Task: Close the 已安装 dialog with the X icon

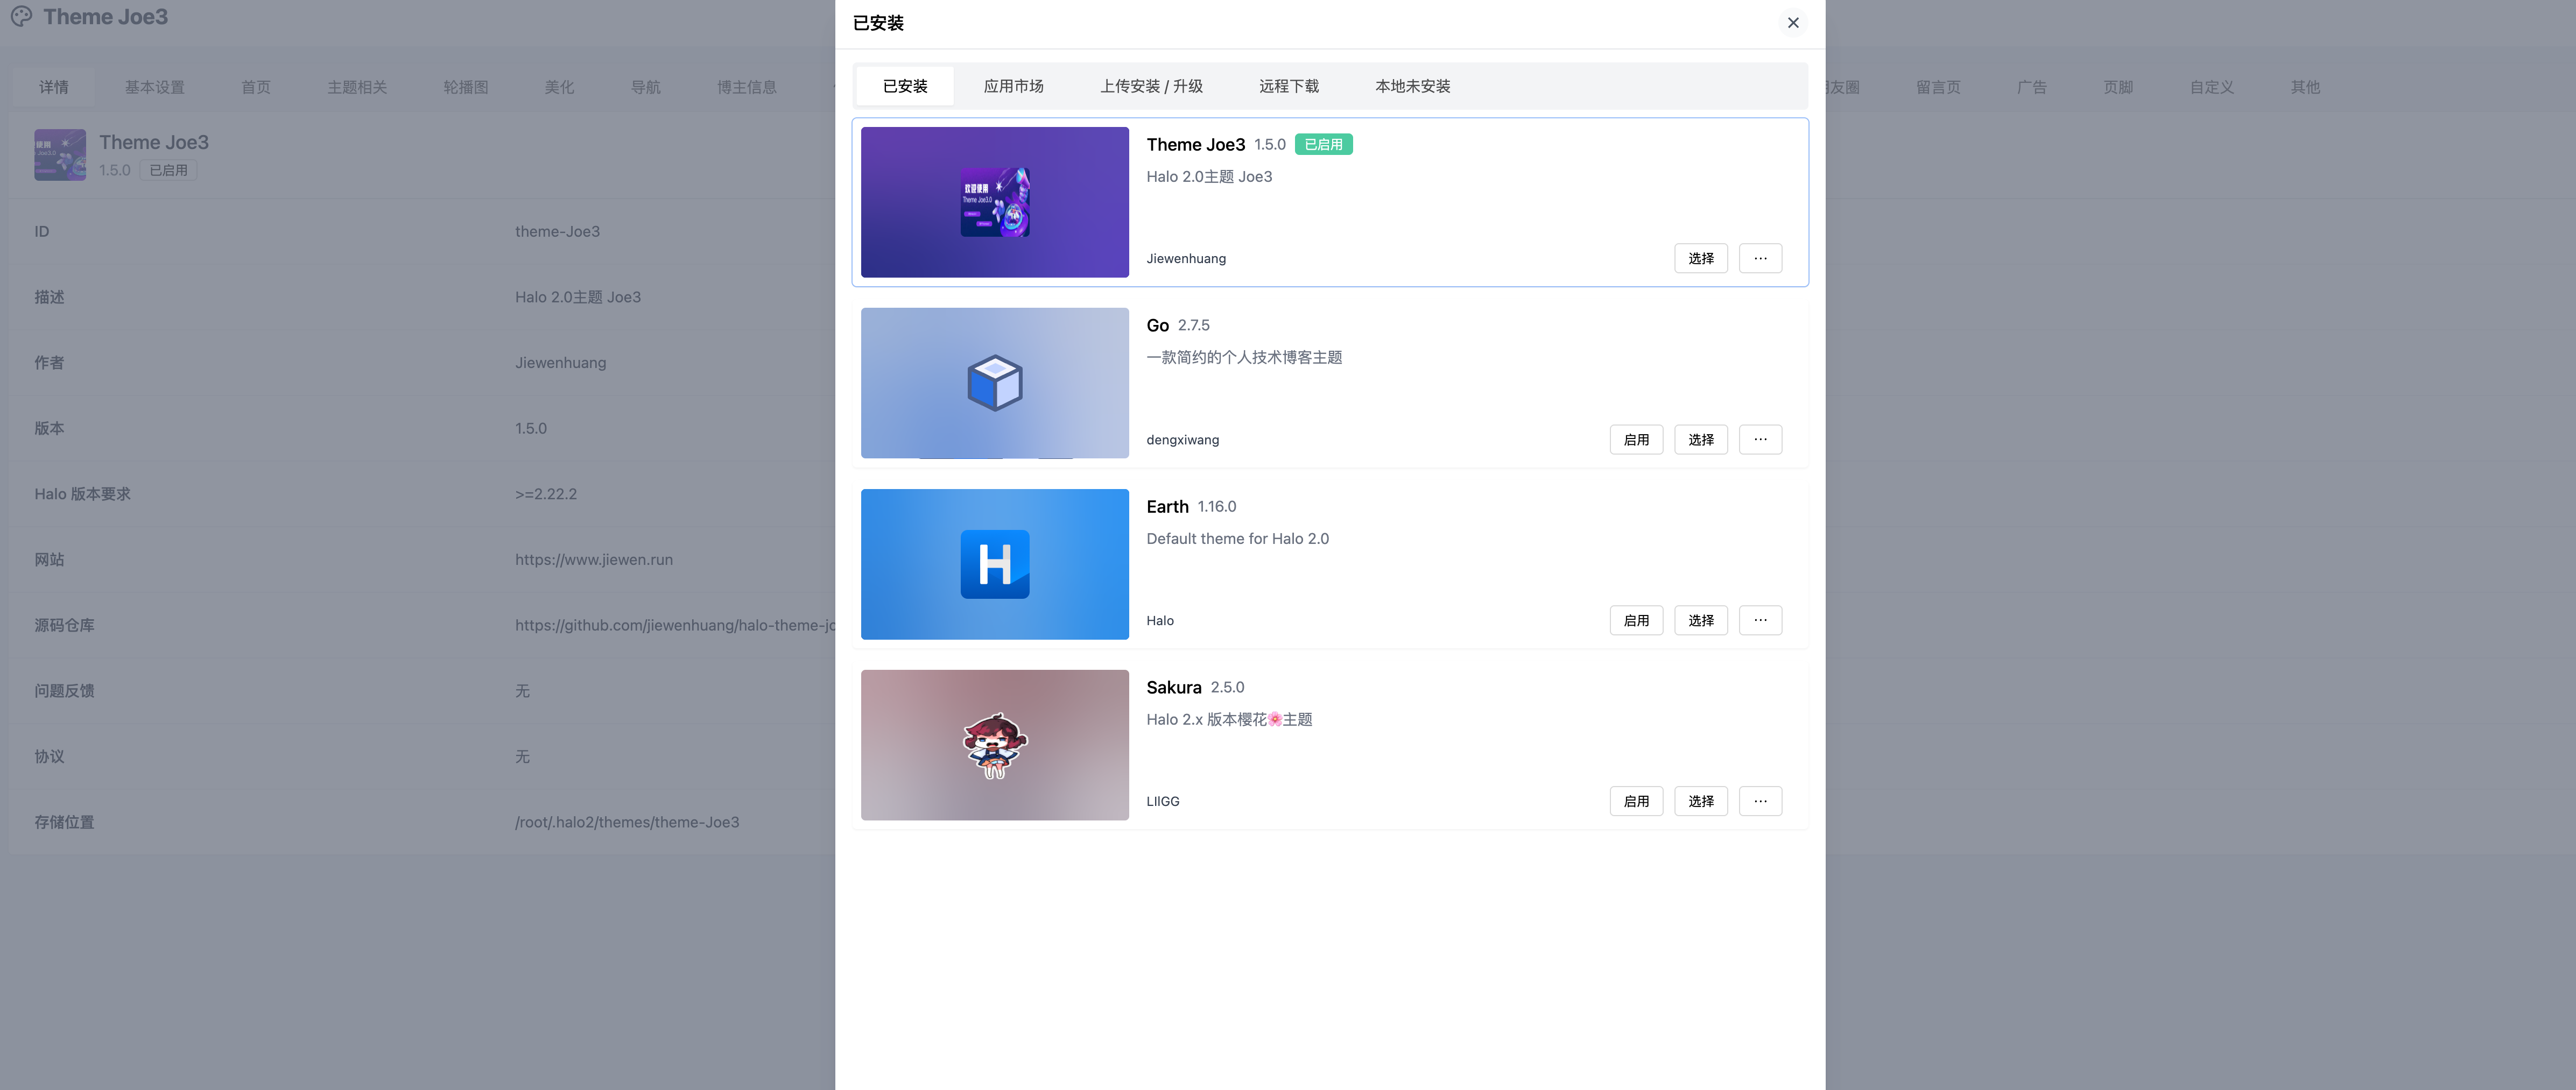Action: 1792,23
